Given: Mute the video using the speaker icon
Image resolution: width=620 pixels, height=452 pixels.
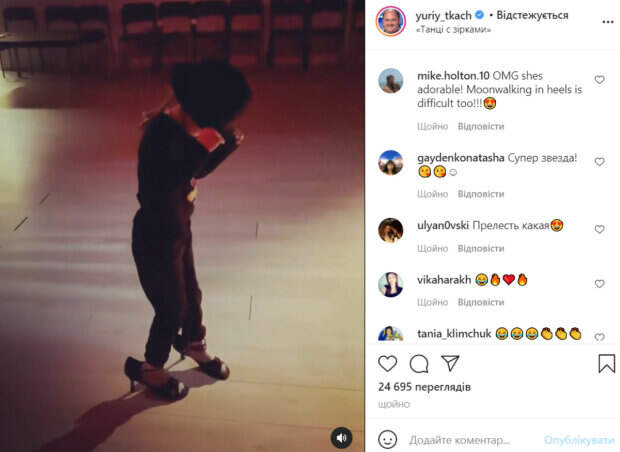Looking at the screenshot, I should [341, 438].
